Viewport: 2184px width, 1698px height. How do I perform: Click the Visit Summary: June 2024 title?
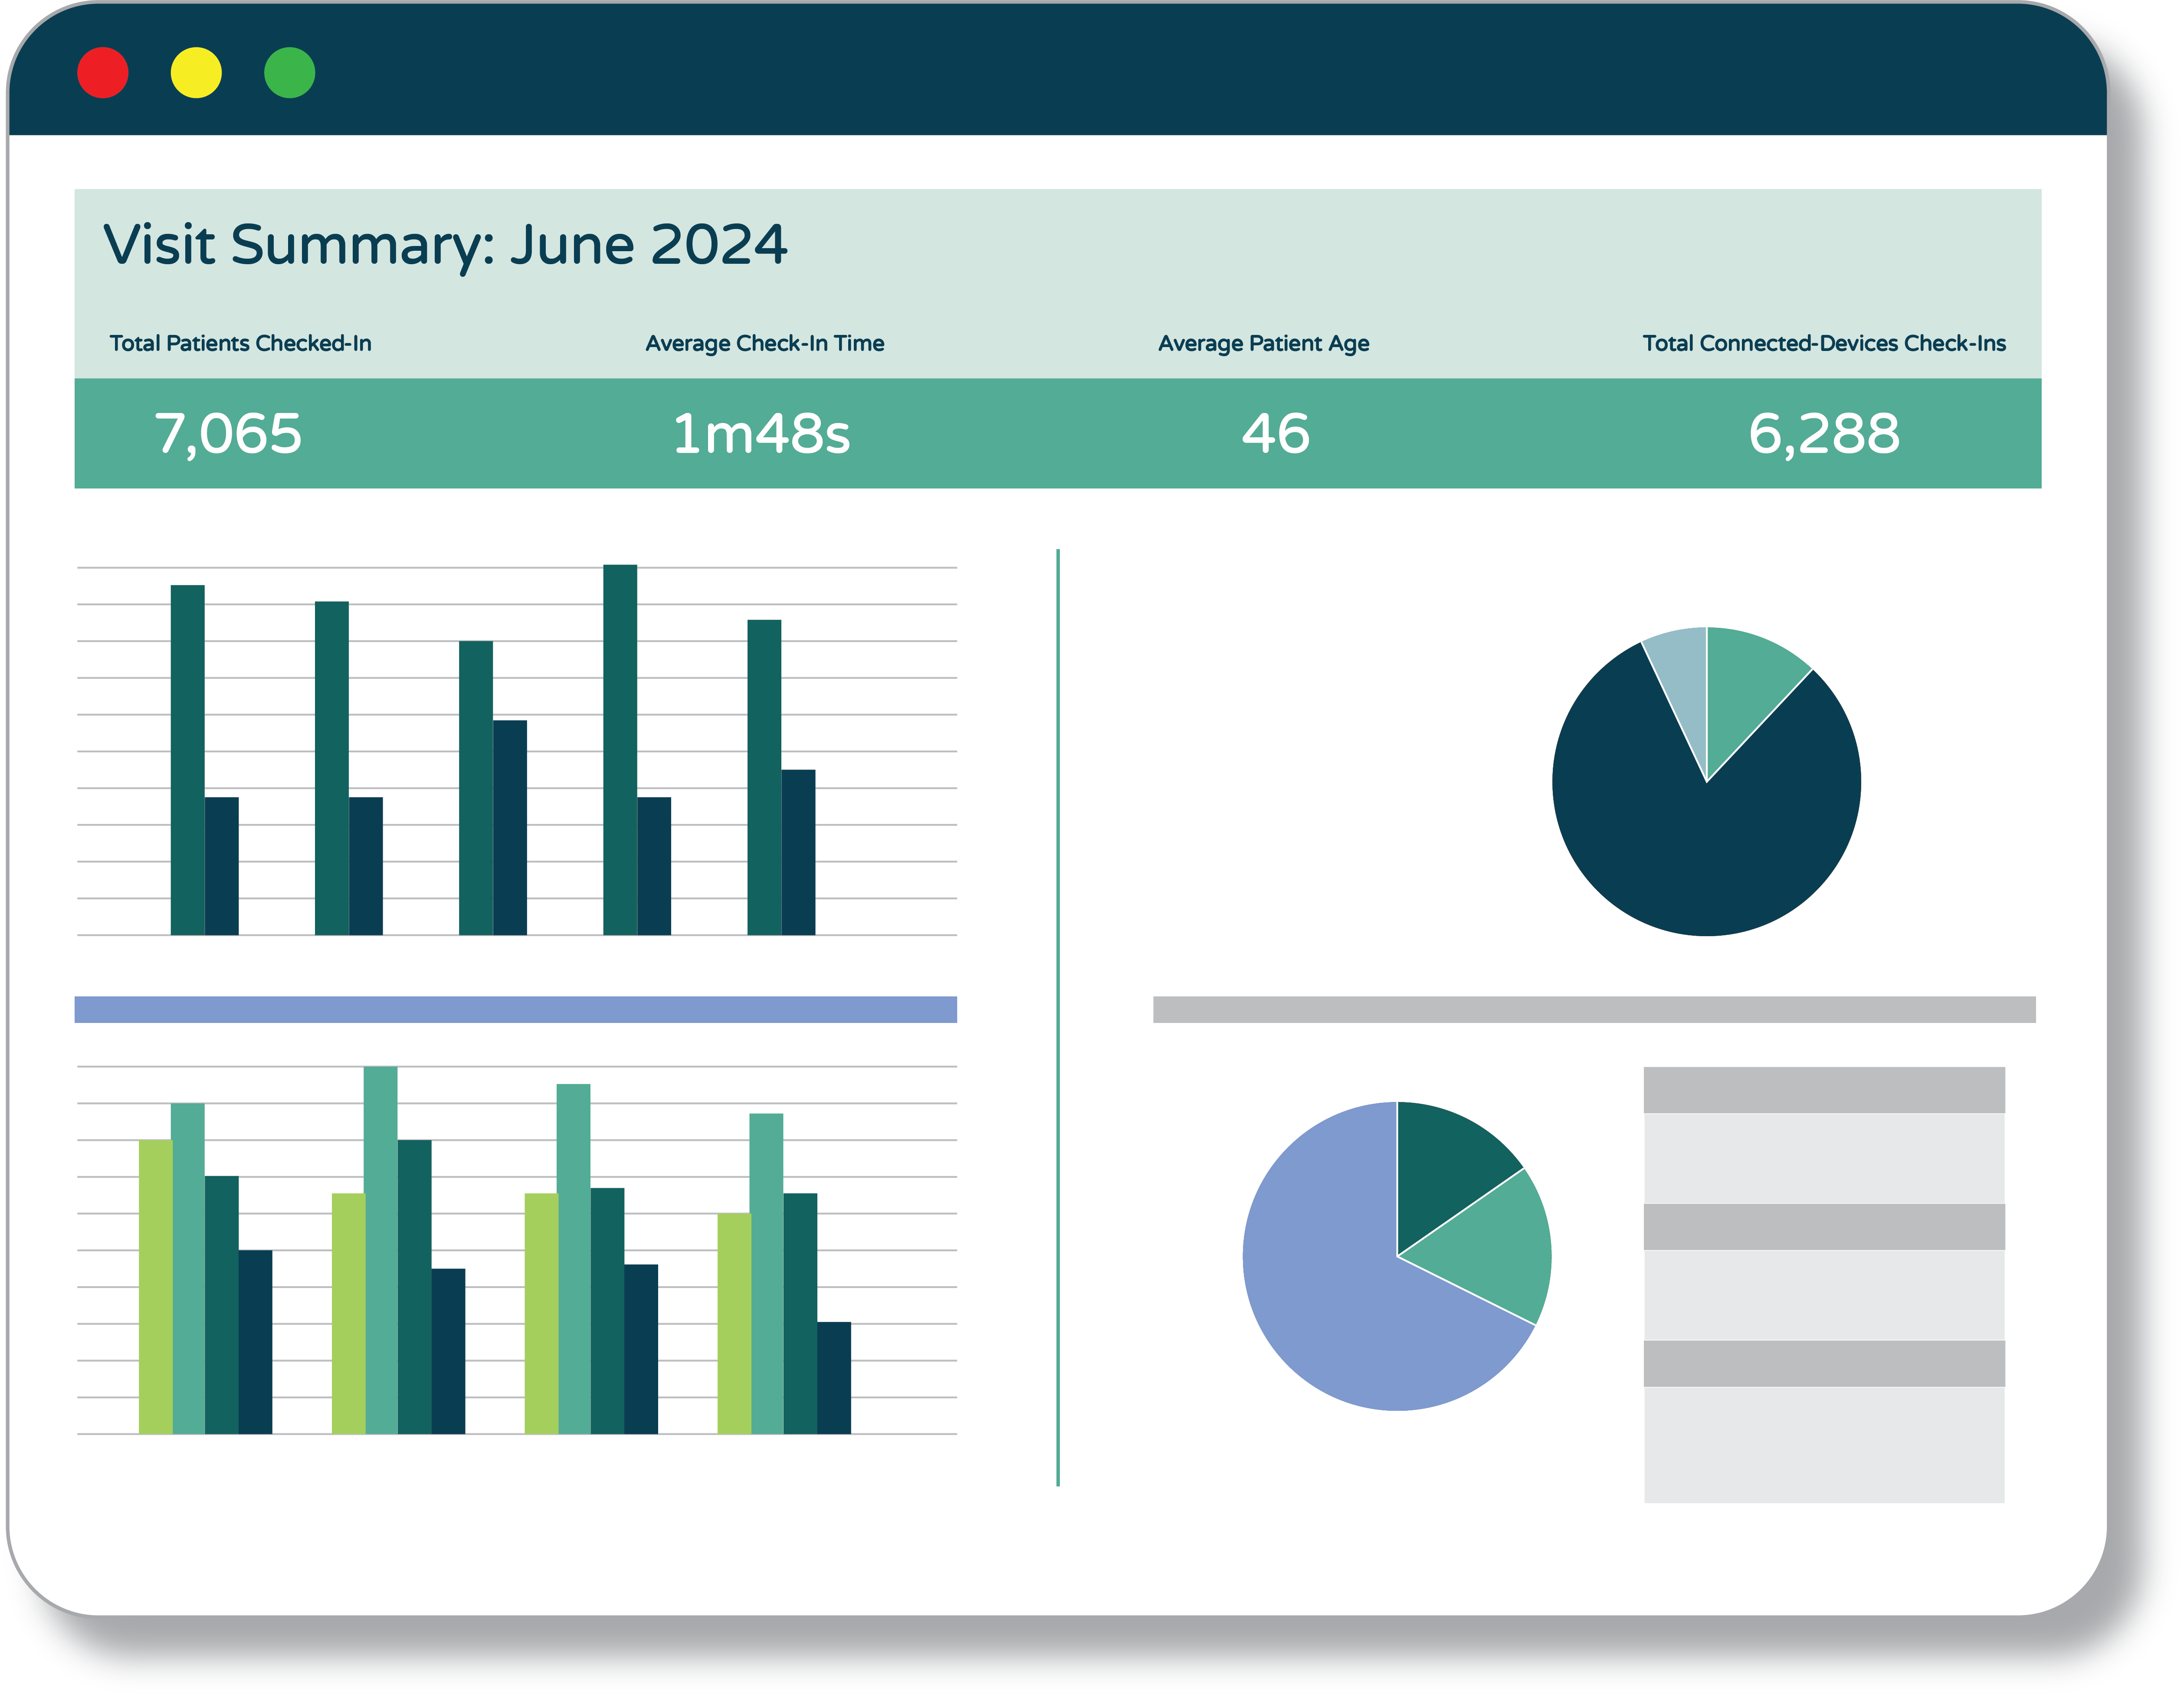coord(445,245)
